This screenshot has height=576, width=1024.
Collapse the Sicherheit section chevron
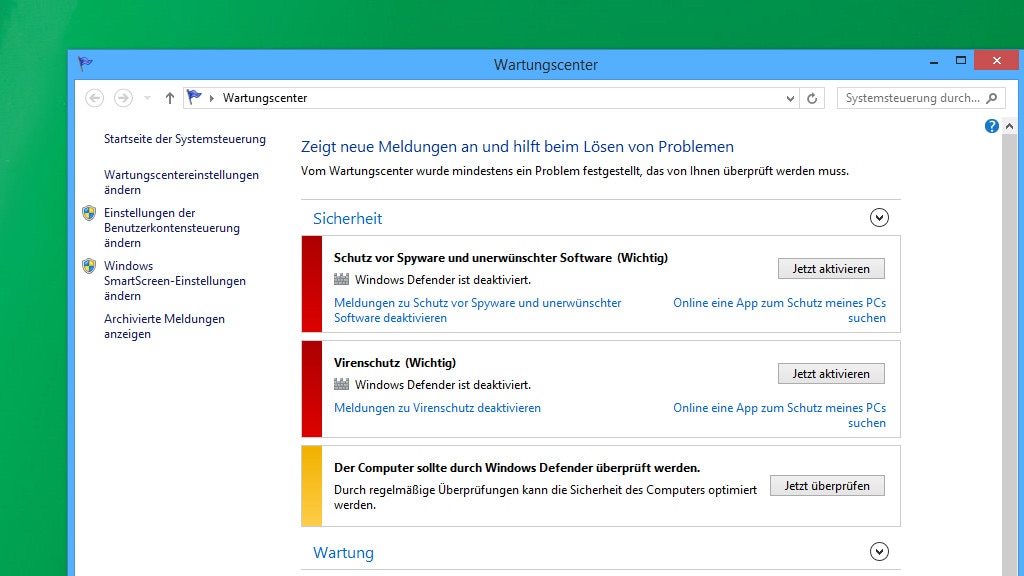[879, 217]
